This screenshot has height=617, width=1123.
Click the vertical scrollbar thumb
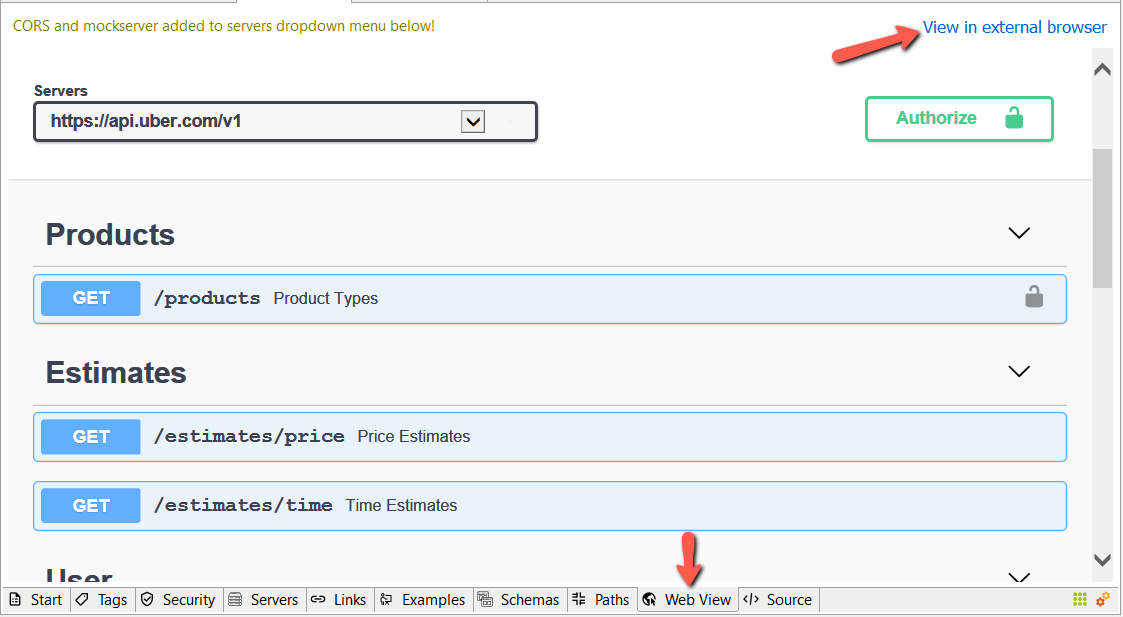click(1102, 219)
